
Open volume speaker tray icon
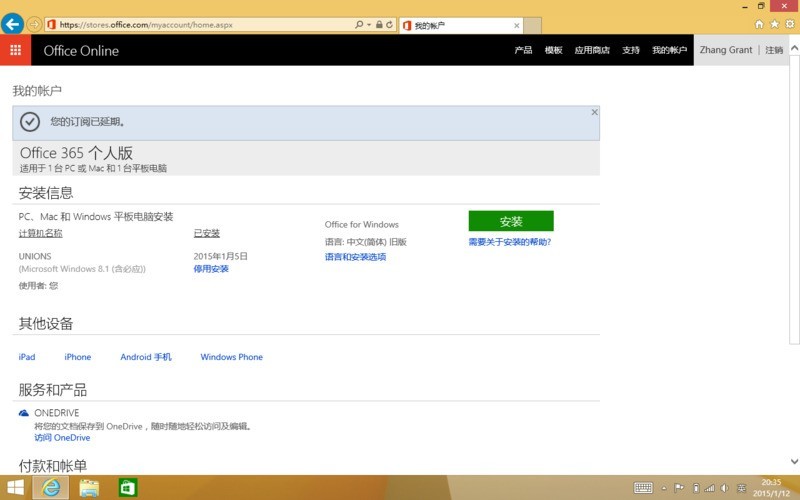724,488
